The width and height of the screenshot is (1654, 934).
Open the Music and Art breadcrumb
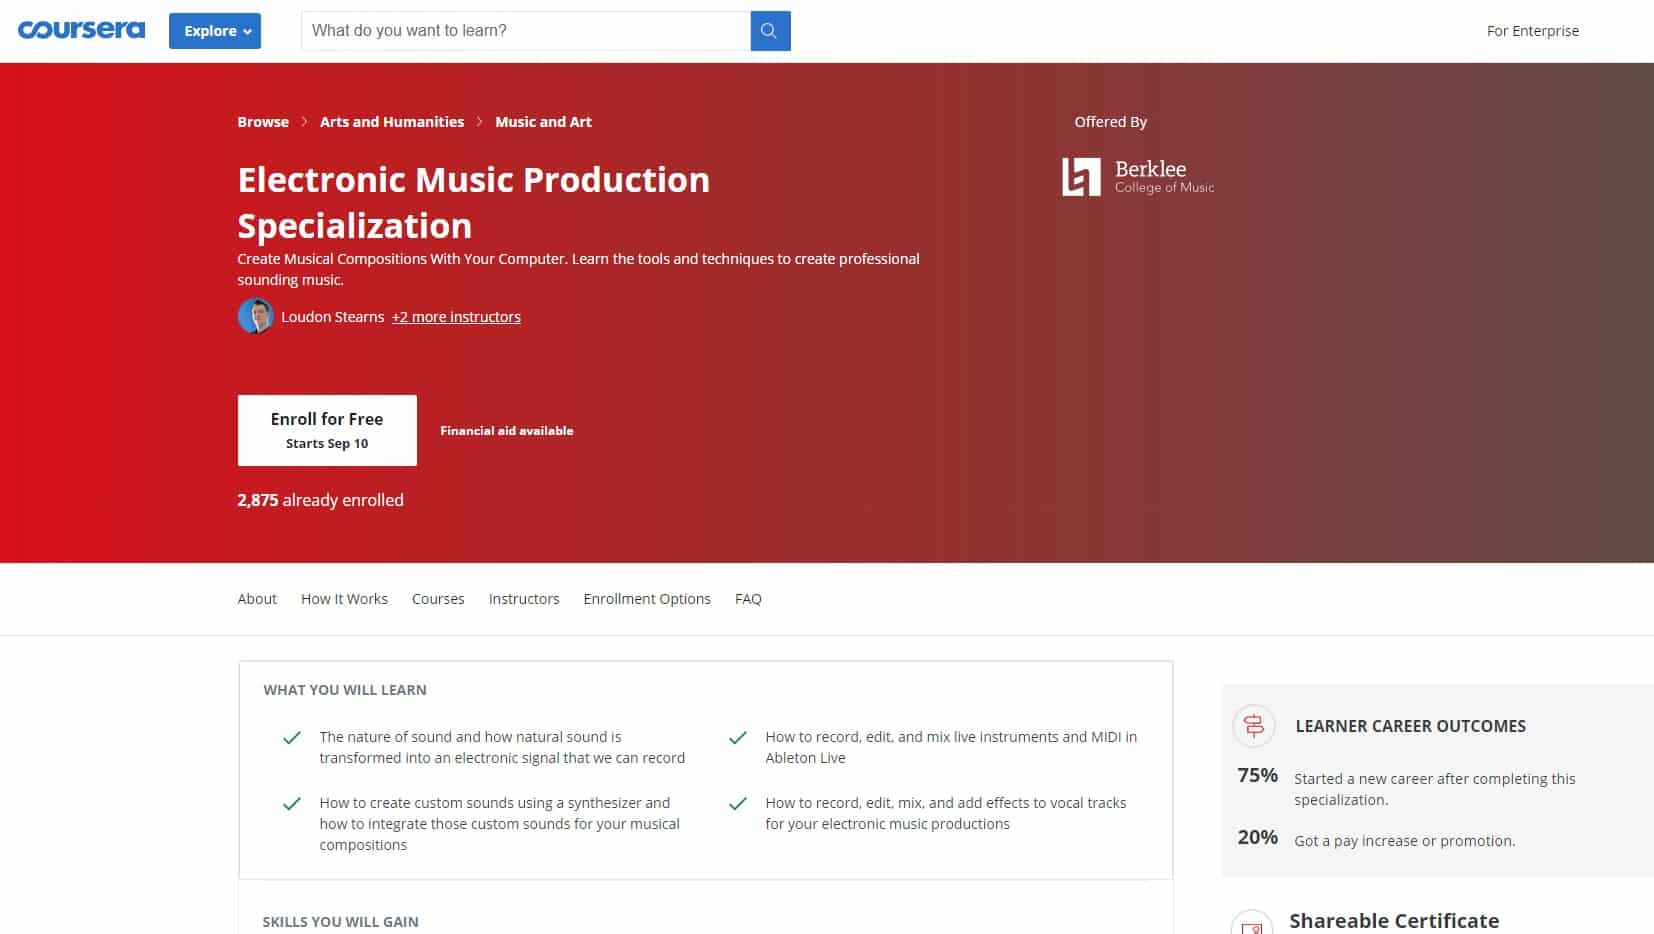[543, 122]
